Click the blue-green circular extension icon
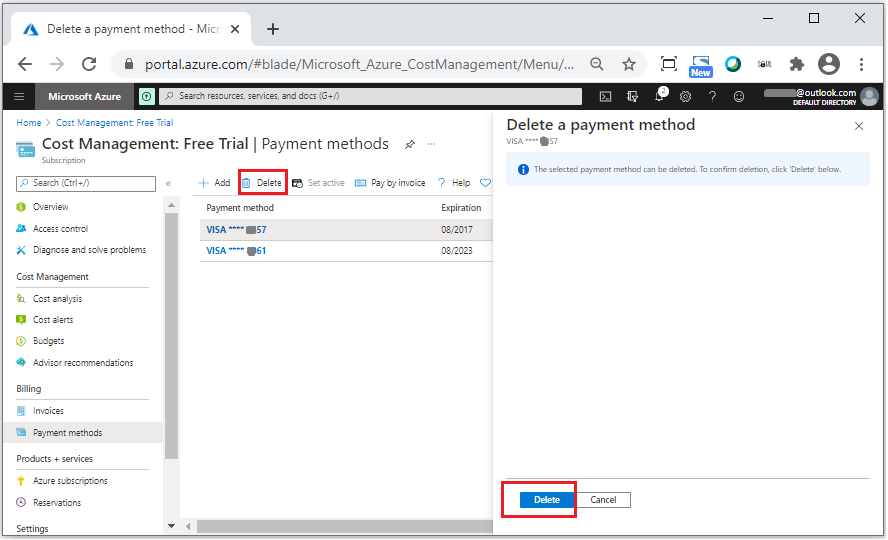Screen dimensions: 888x540 [733, 64]
